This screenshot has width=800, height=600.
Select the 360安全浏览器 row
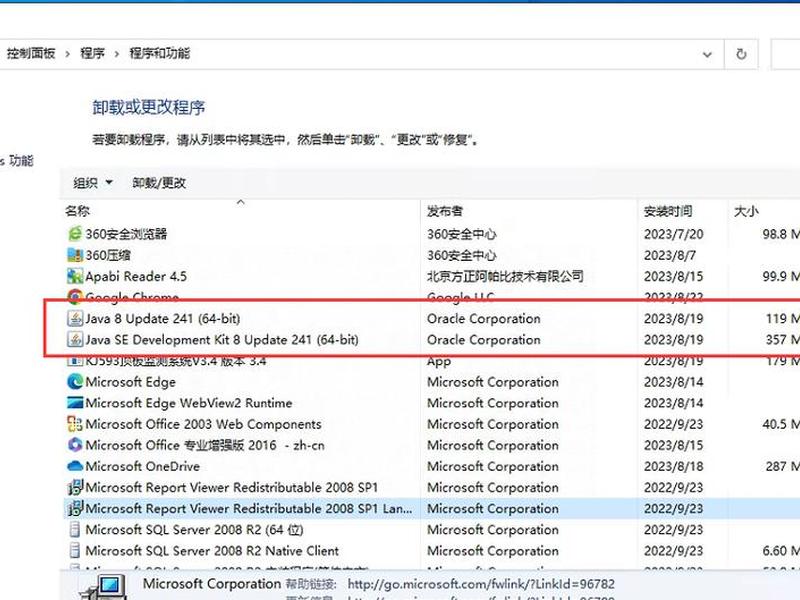pyautogui.click(x=432, y=234)
